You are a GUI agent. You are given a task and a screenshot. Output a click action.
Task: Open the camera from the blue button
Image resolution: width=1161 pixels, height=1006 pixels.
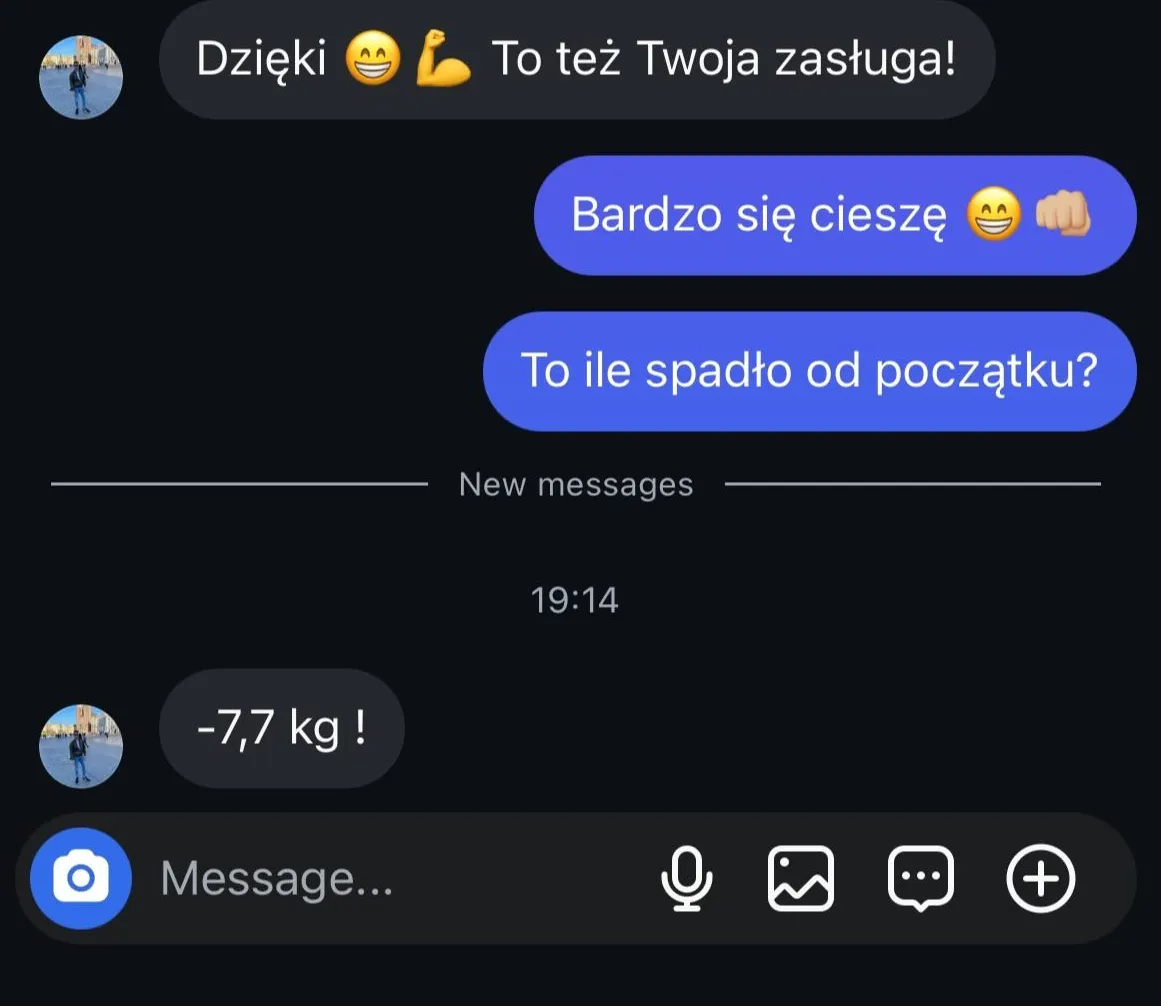(x=81, y=878)
